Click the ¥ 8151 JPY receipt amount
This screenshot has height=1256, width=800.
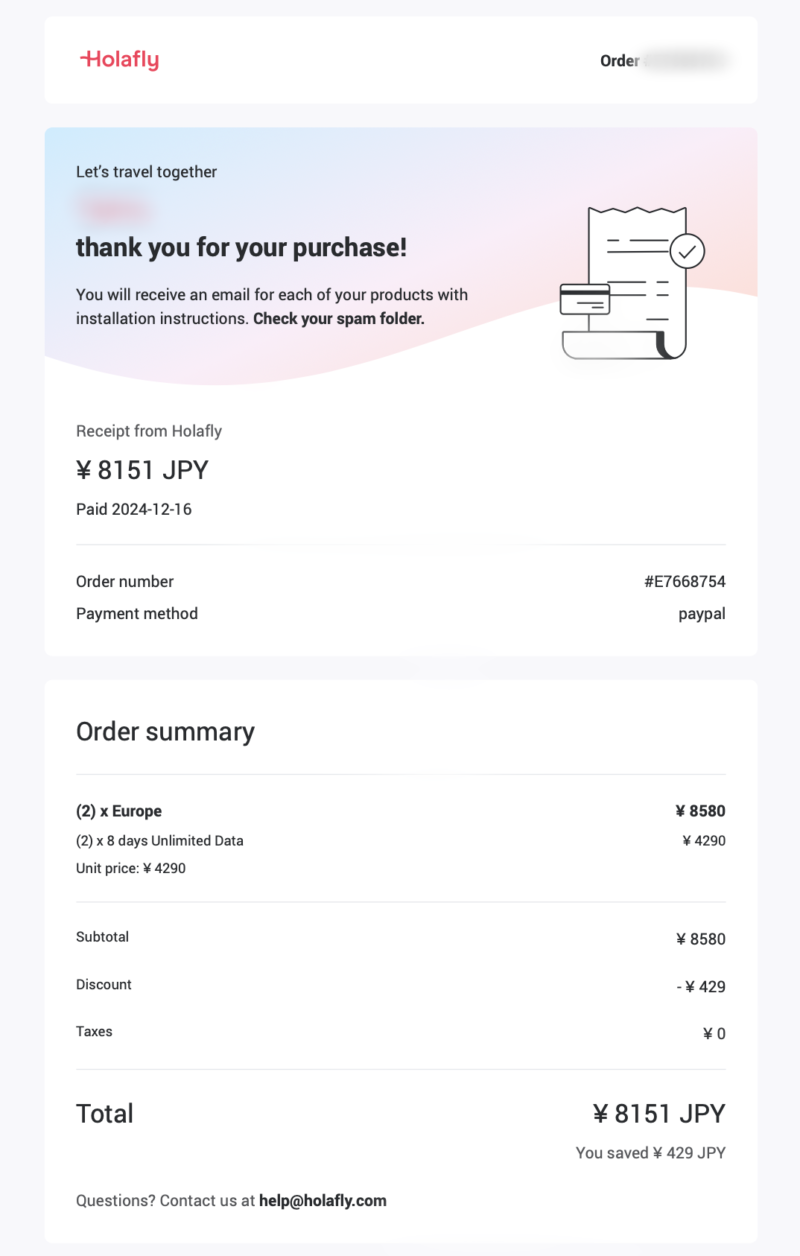click(x=142, y=470)
